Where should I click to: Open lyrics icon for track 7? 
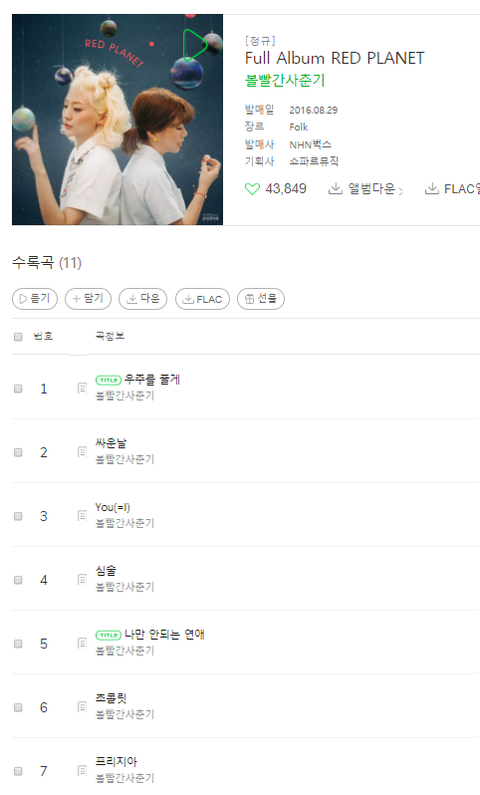point(82,771)
